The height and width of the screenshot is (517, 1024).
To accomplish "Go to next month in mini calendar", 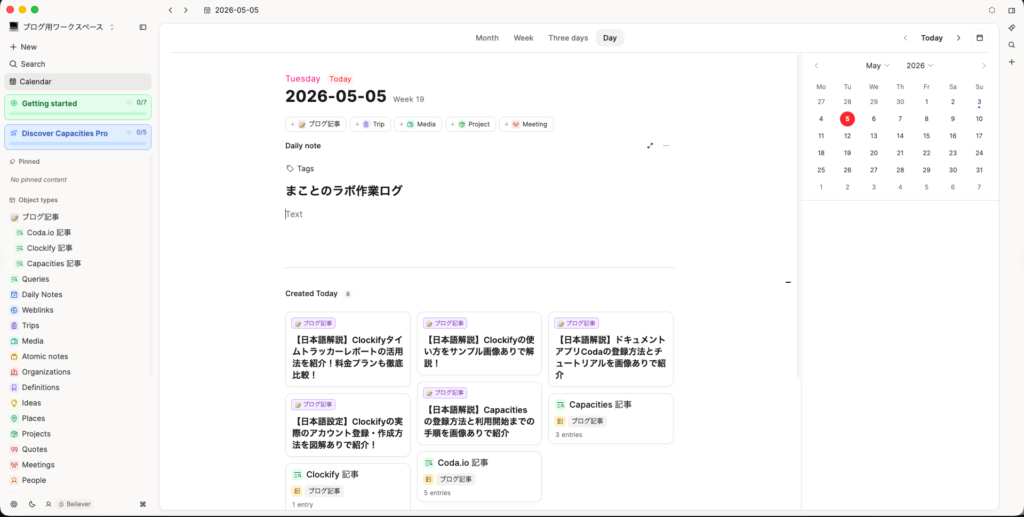I will tap(984, 66).
